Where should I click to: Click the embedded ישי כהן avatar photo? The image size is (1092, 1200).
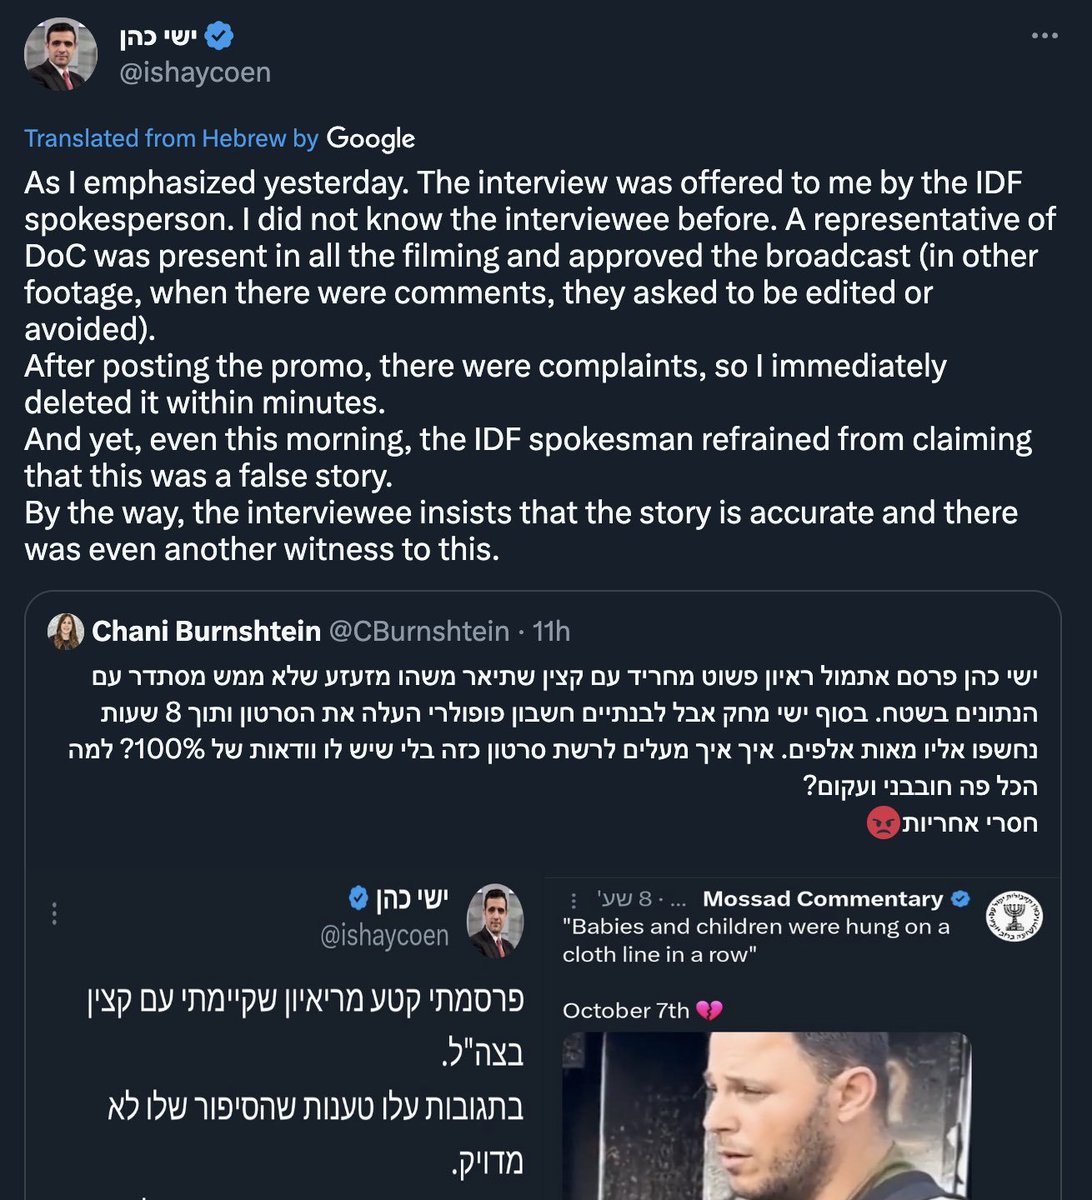[495, 919]
